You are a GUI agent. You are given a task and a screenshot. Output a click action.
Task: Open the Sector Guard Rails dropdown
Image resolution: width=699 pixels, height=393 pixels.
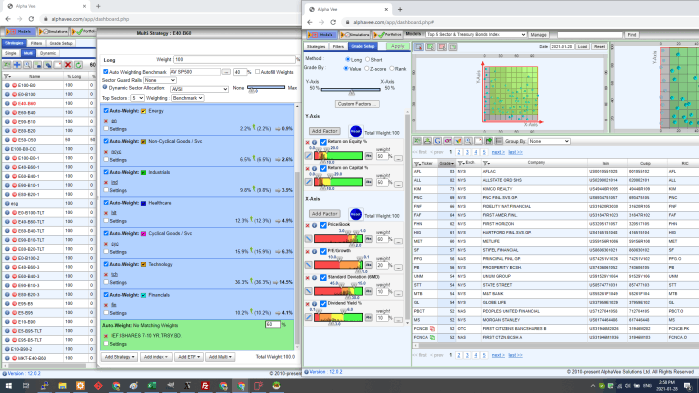(x=160, y=80)
